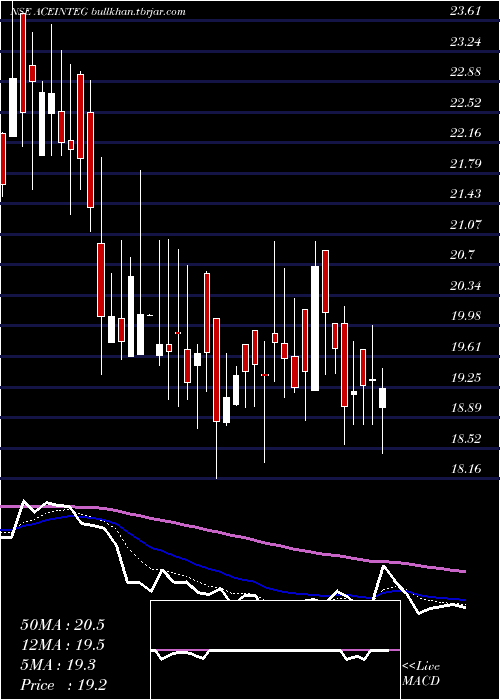Click the 18.16 price axis label
The image size is (500, 700).
click(x=466, y=469)
